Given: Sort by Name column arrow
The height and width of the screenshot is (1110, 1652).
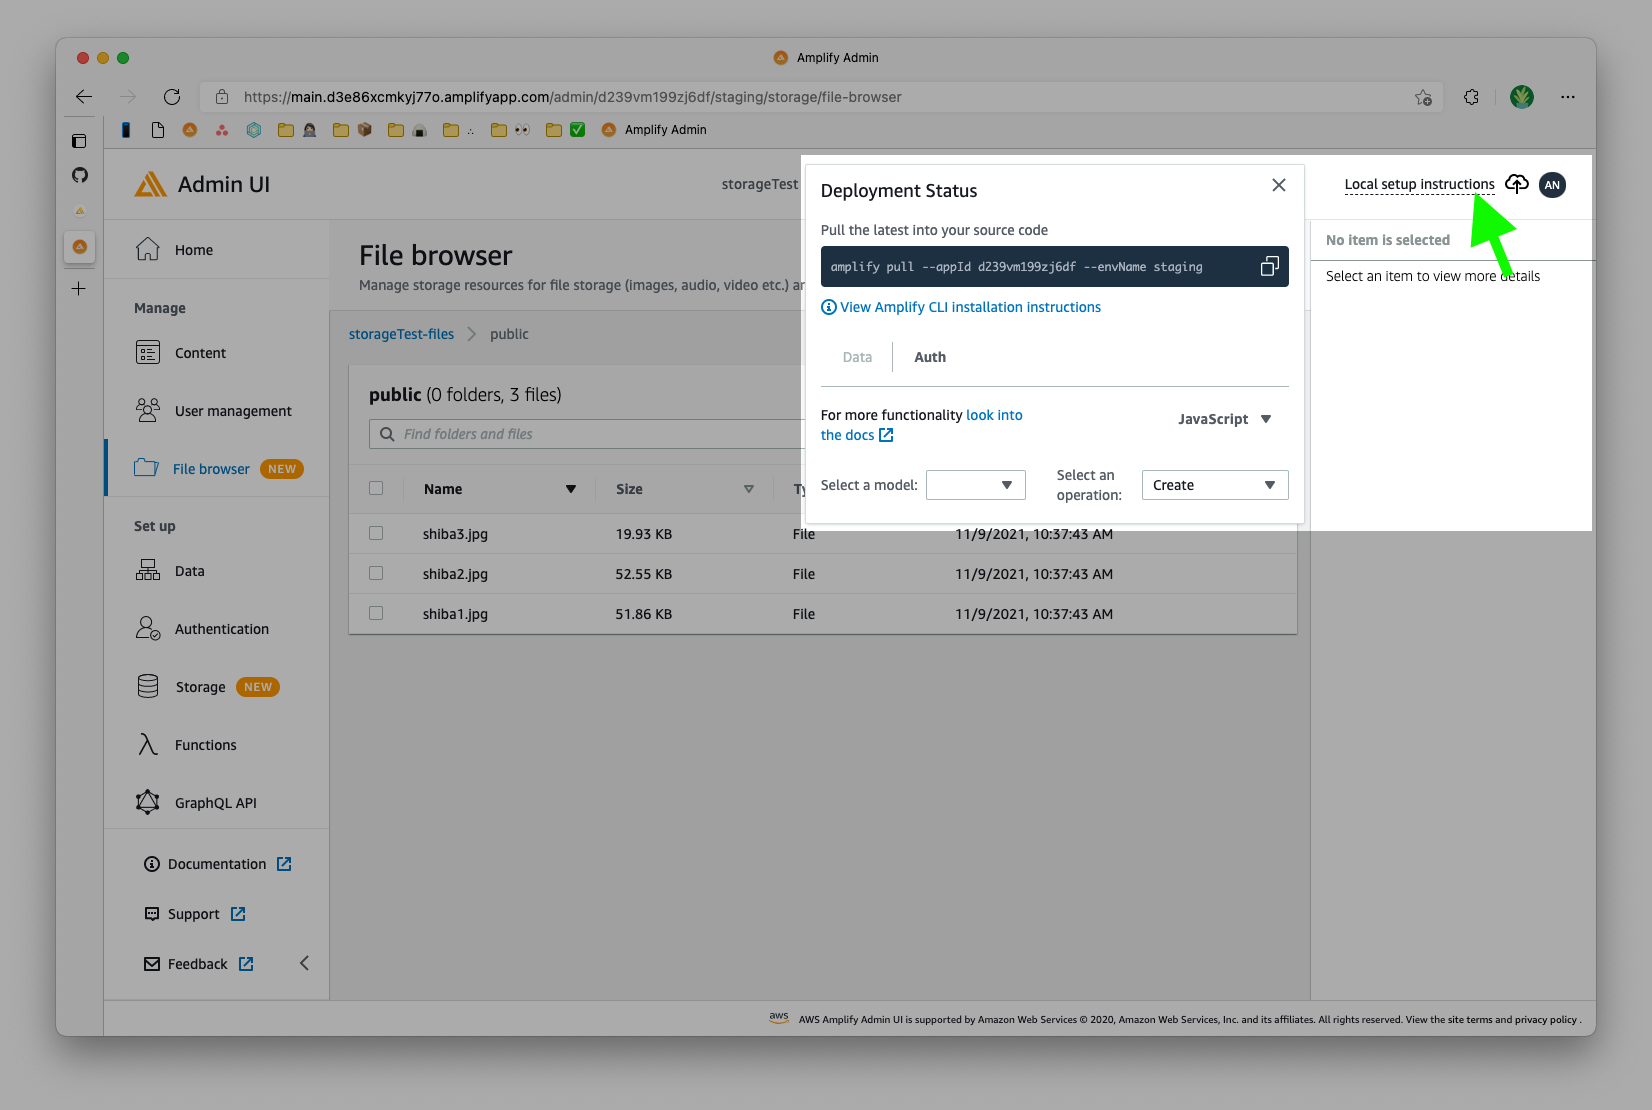Looking at the screenshot, I should click(x=571, y=489).
